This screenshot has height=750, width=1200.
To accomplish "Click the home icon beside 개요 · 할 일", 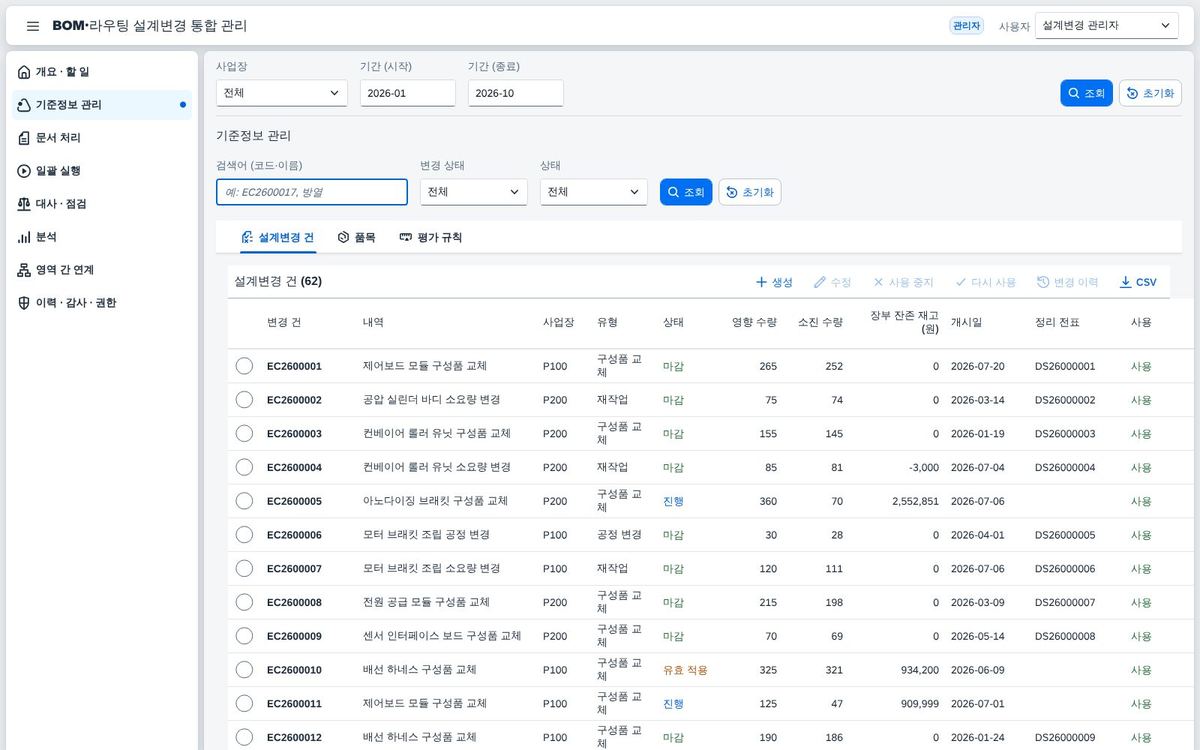I will click(24, 72).
